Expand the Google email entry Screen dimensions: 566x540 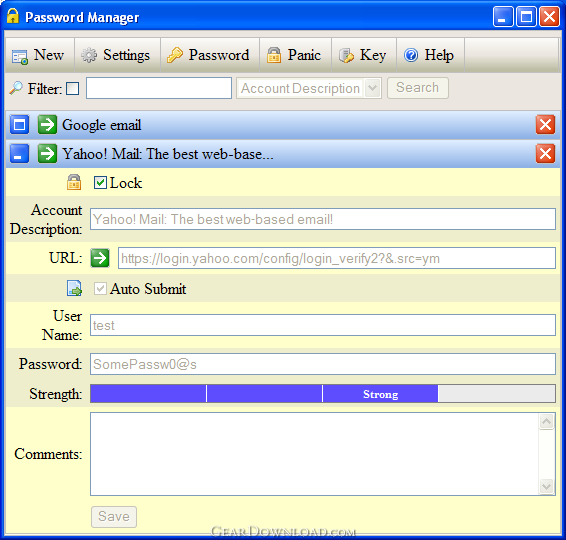[x=19, y=125]
